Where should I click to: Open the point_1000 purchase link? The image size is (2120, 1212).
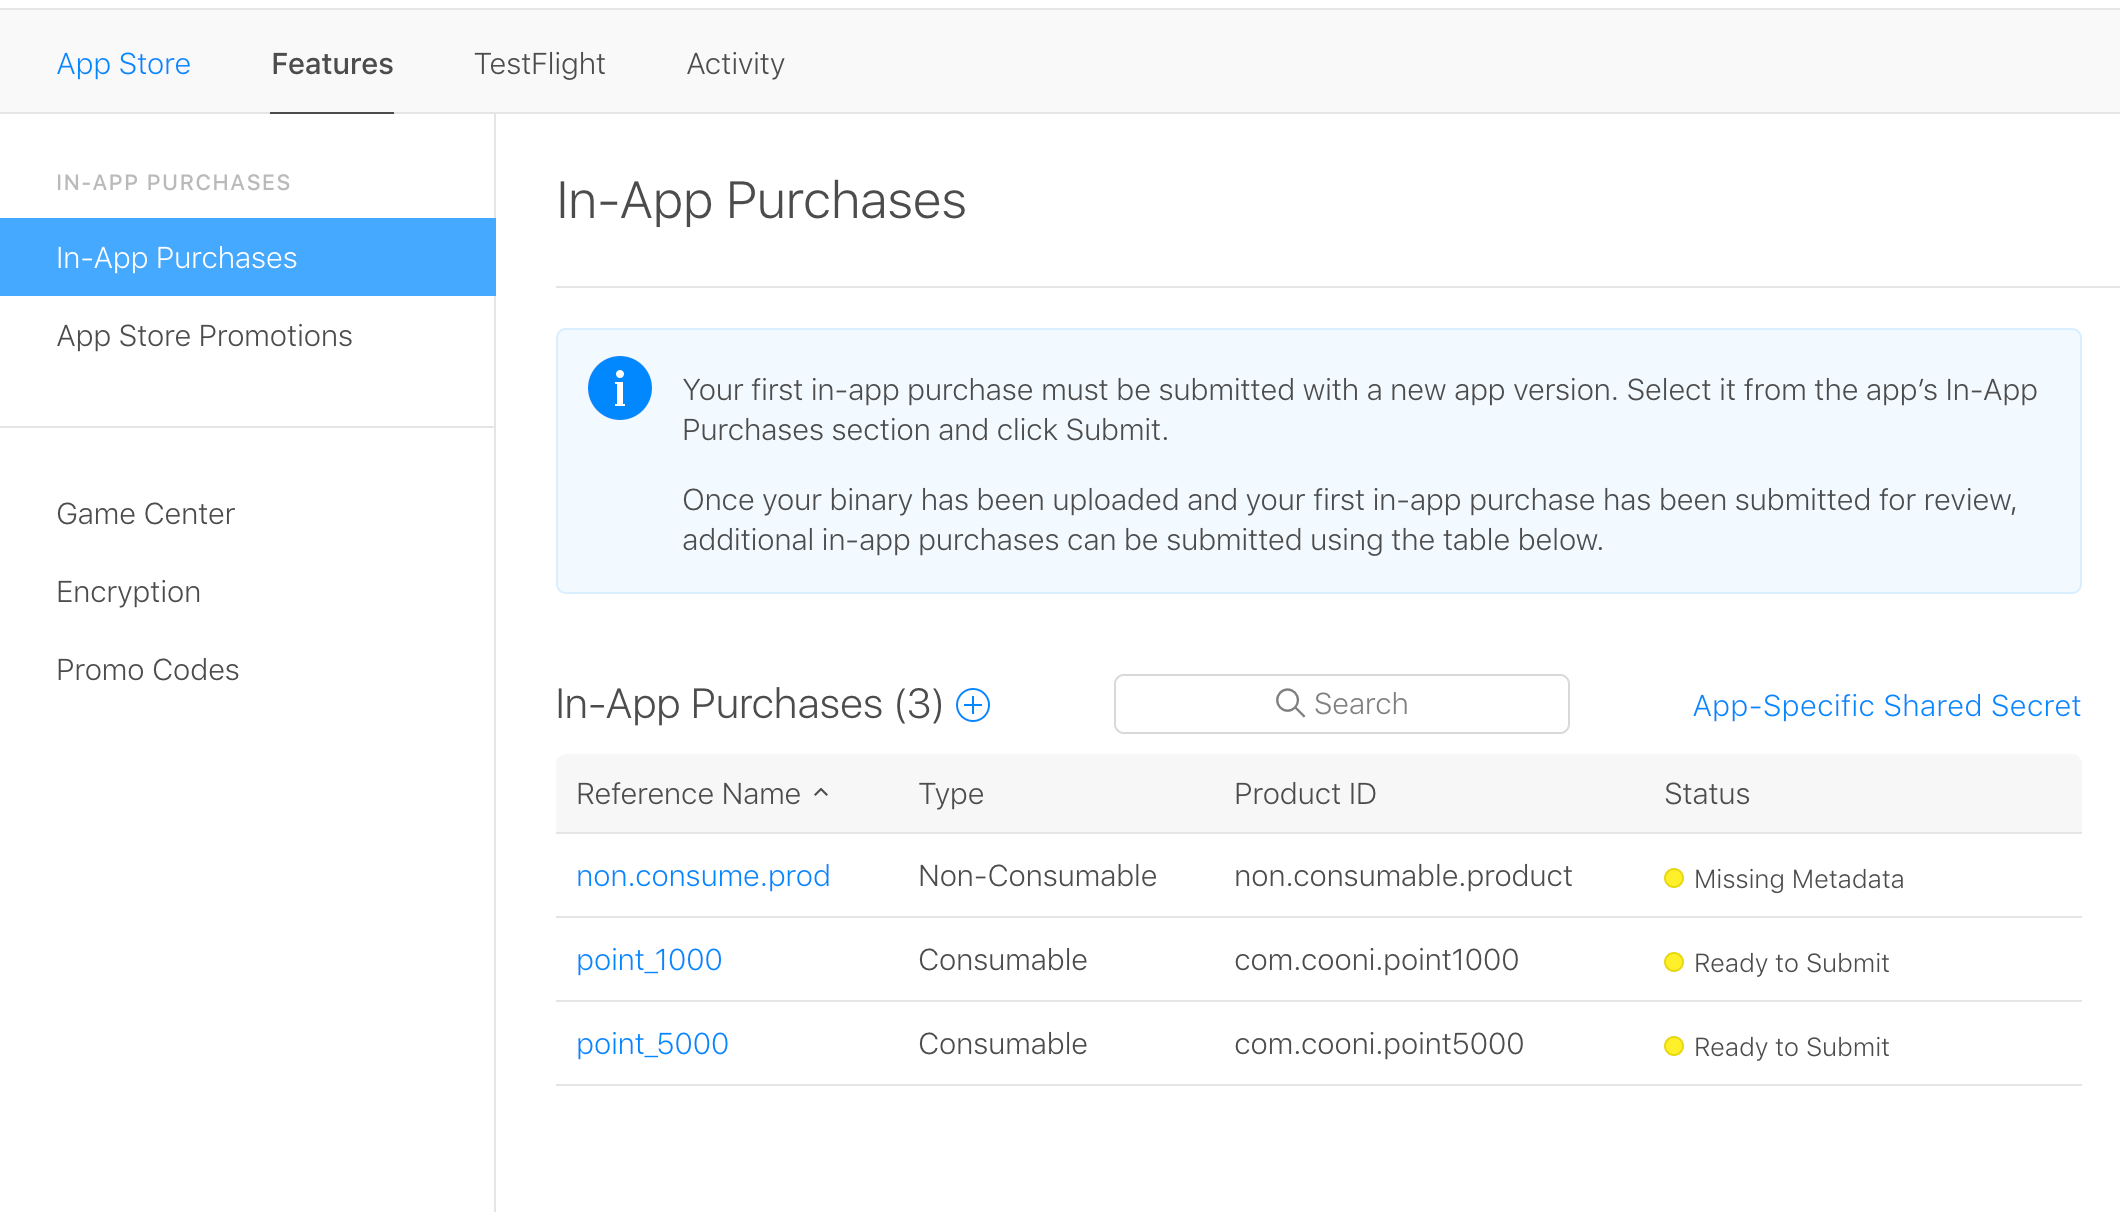click(649, 960)
